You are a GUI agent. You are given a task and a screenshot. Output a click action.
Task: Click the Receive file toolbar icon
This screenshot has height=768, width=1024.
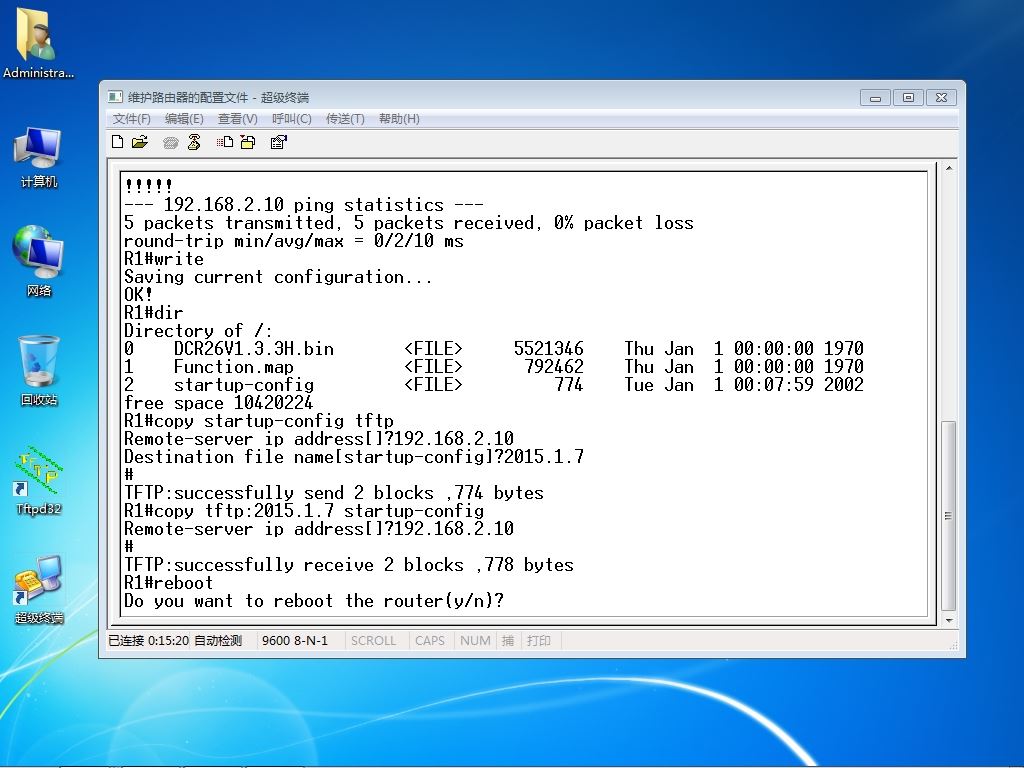point(247,142)
